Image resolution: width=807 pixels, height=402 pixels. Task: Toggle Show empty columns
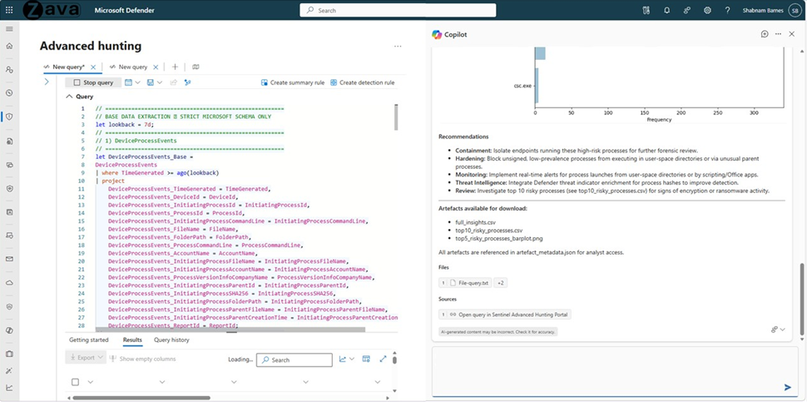coord(143,359)
